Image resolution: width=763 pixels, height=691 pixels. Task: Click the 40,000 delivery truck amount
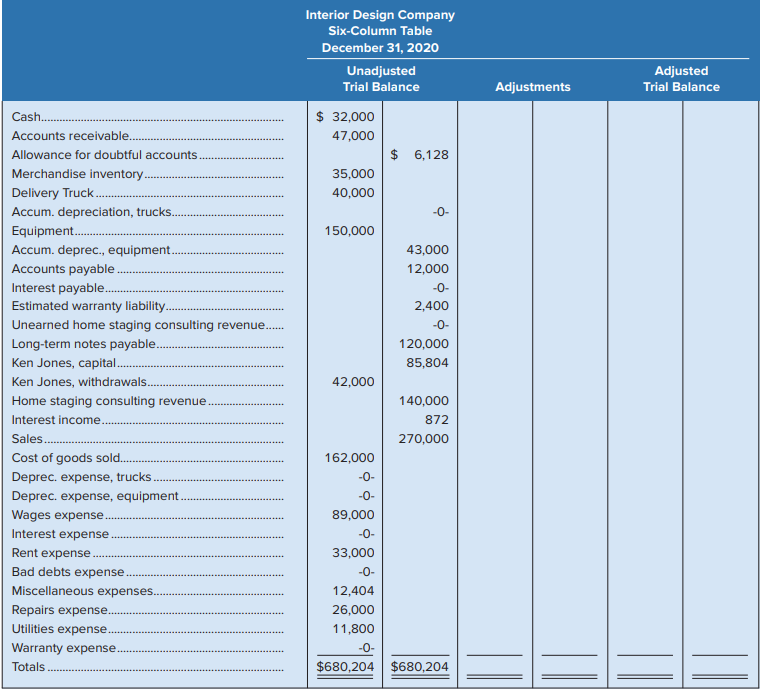[x=353, y=193]
